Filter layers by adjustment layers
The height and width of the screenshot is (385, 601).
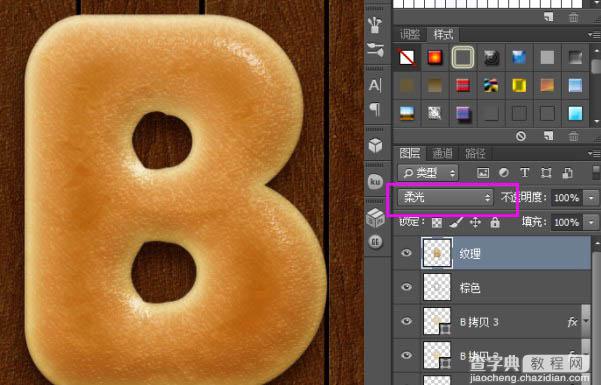504,173
